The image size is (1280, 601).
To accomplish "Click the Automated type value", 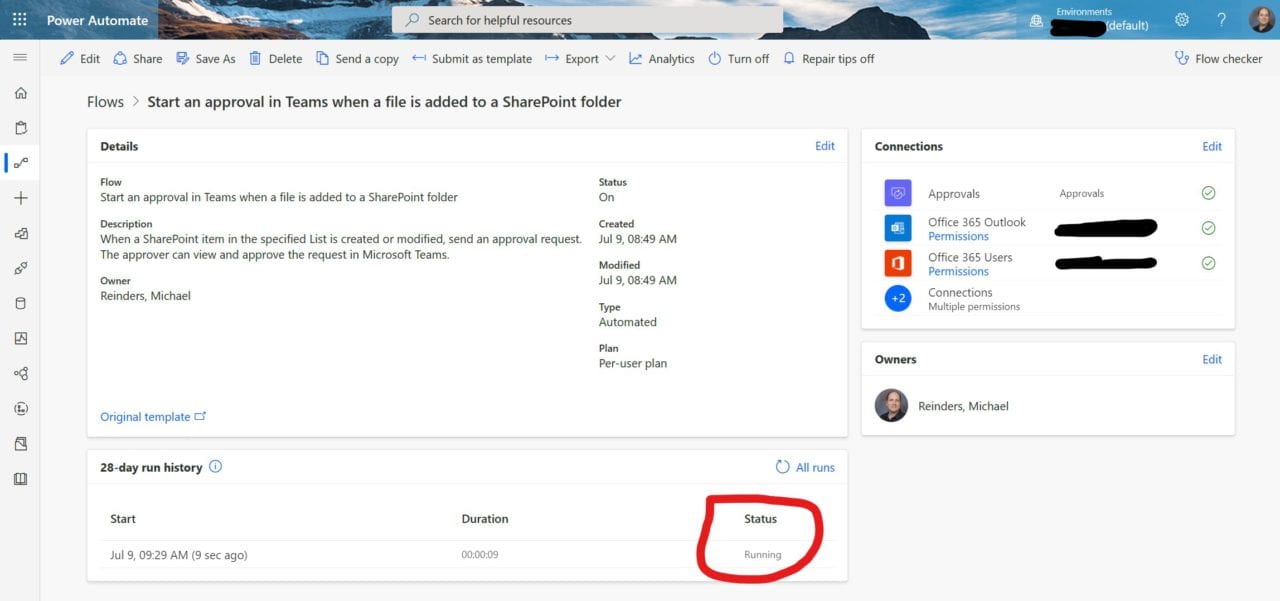I will point(628,322).
